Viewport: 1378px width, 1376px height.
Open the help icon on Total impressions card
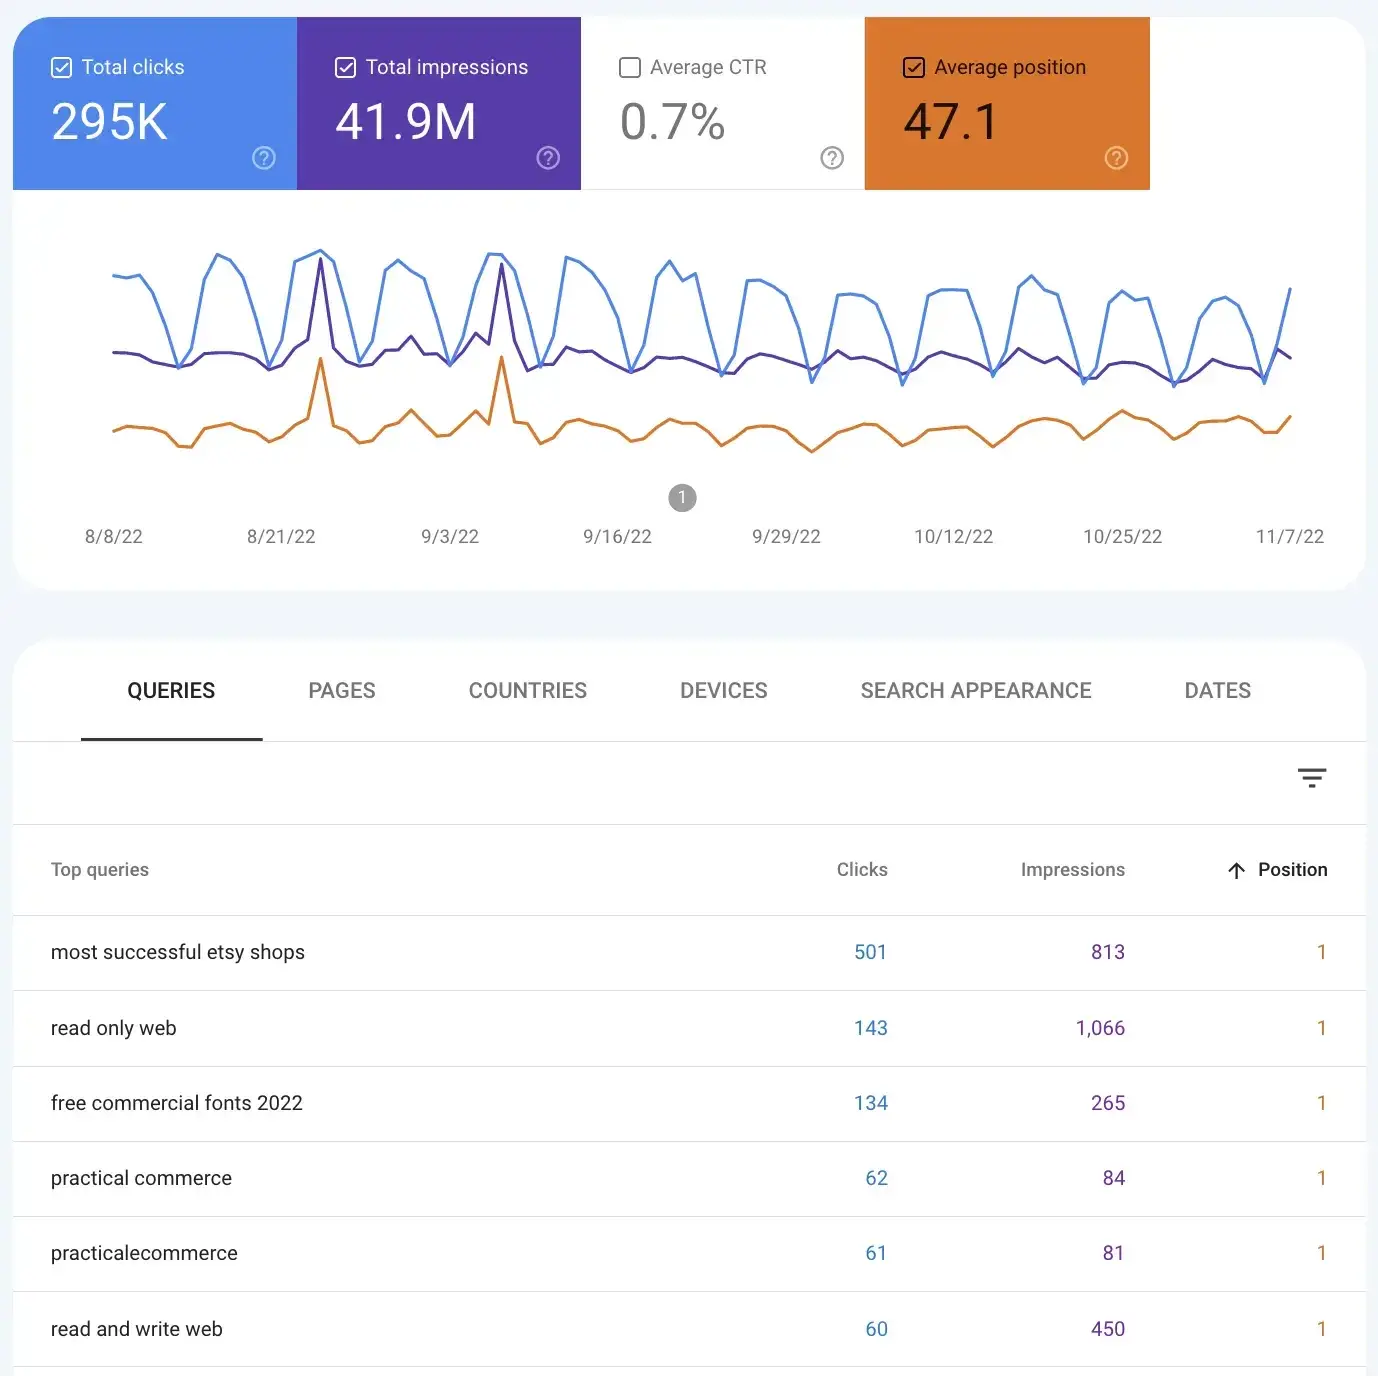point(548,158)
